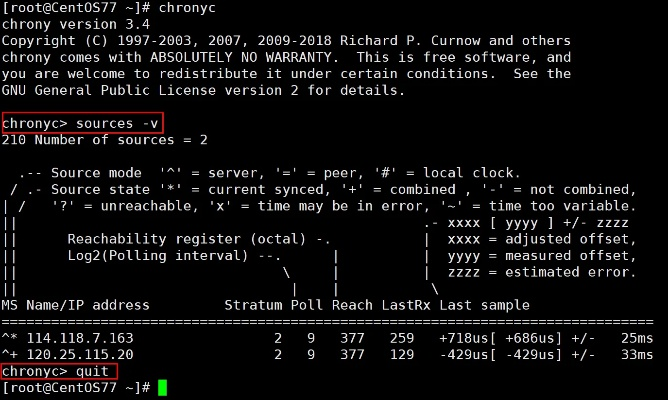Click the 'Source mode' legend text
This screenshot has height=400, width=668.
point(96,173)
